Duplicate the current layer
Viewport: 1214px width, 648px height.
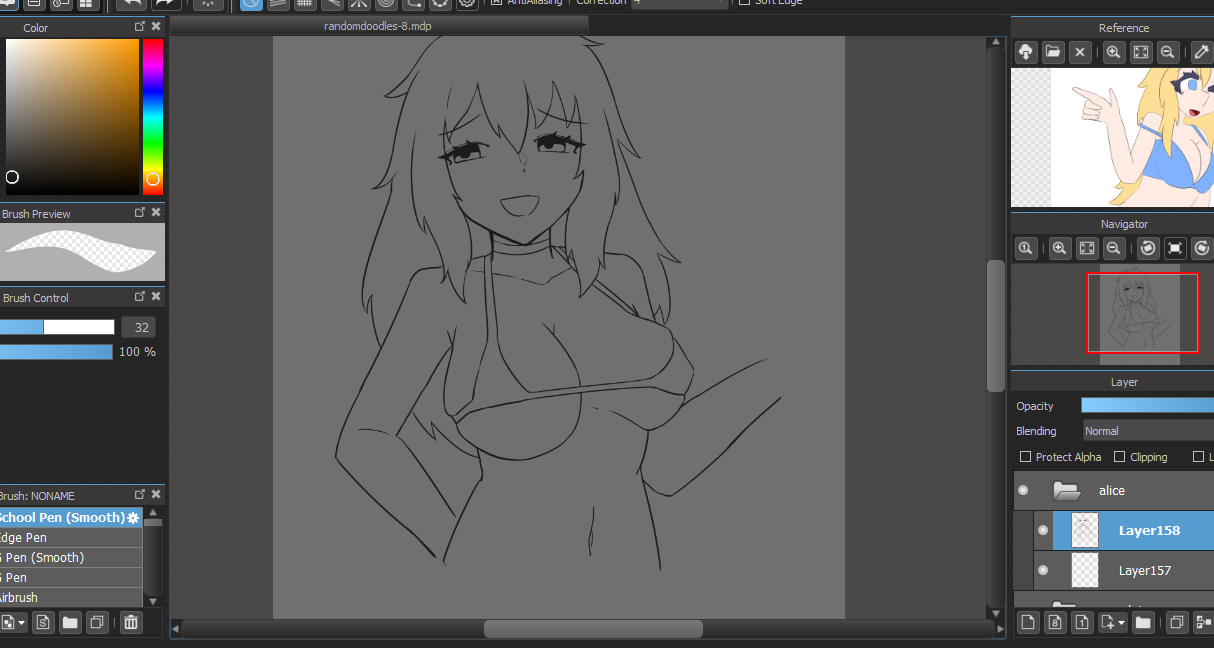tap(1177, 623)
